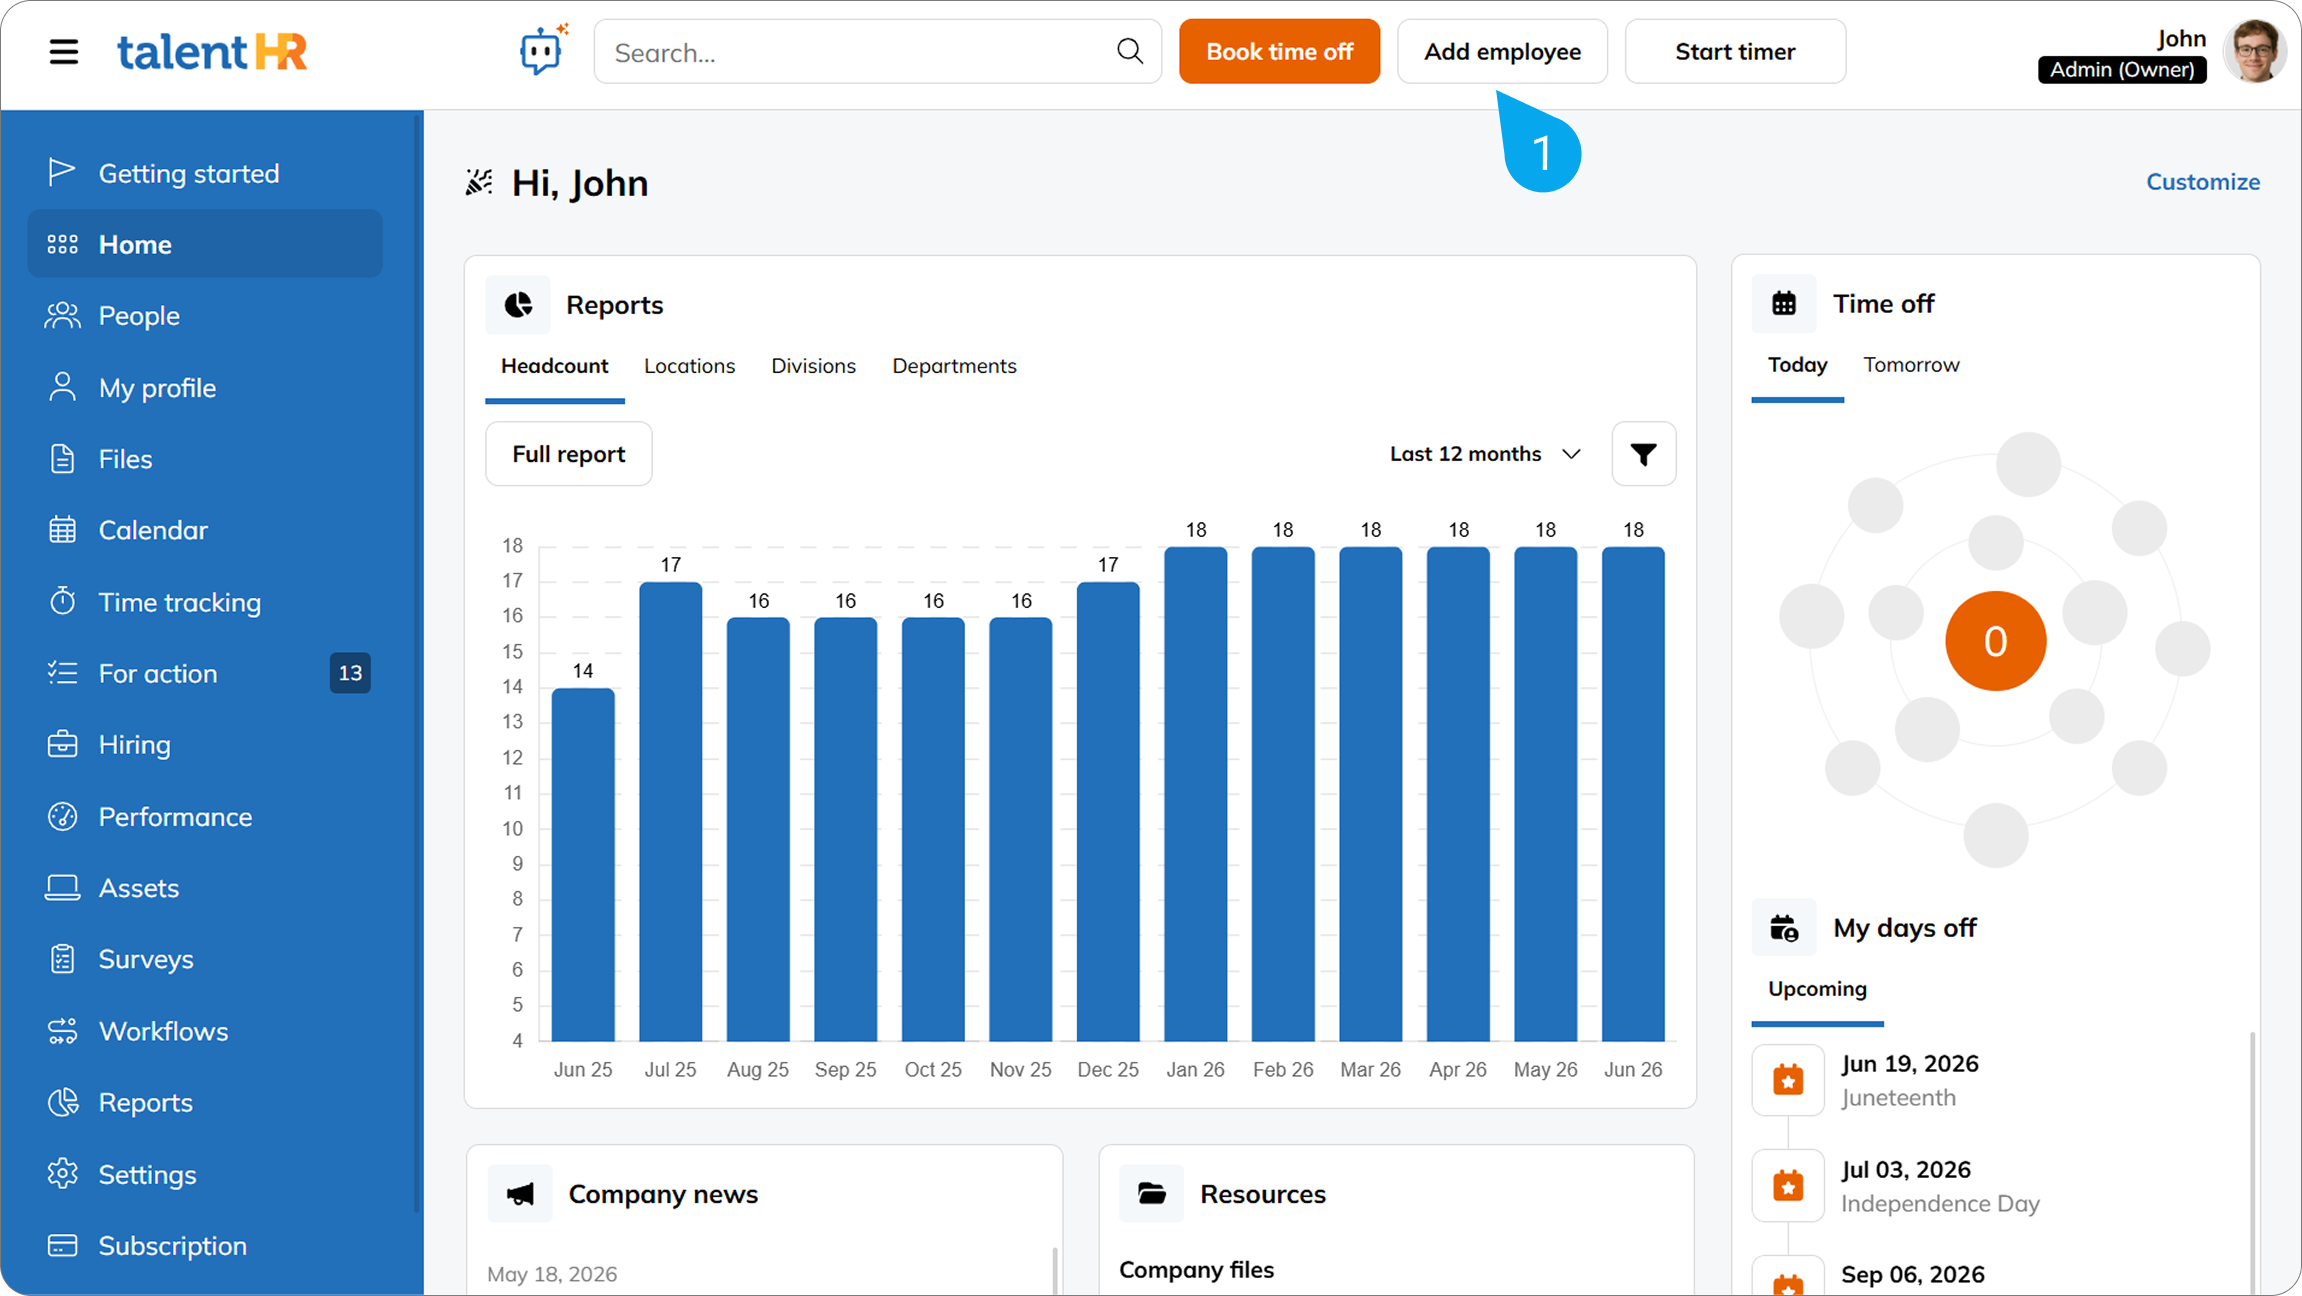2302x1296 pixels.
Task: Click the My profile person icon
Action: click(x=62, y=387)
